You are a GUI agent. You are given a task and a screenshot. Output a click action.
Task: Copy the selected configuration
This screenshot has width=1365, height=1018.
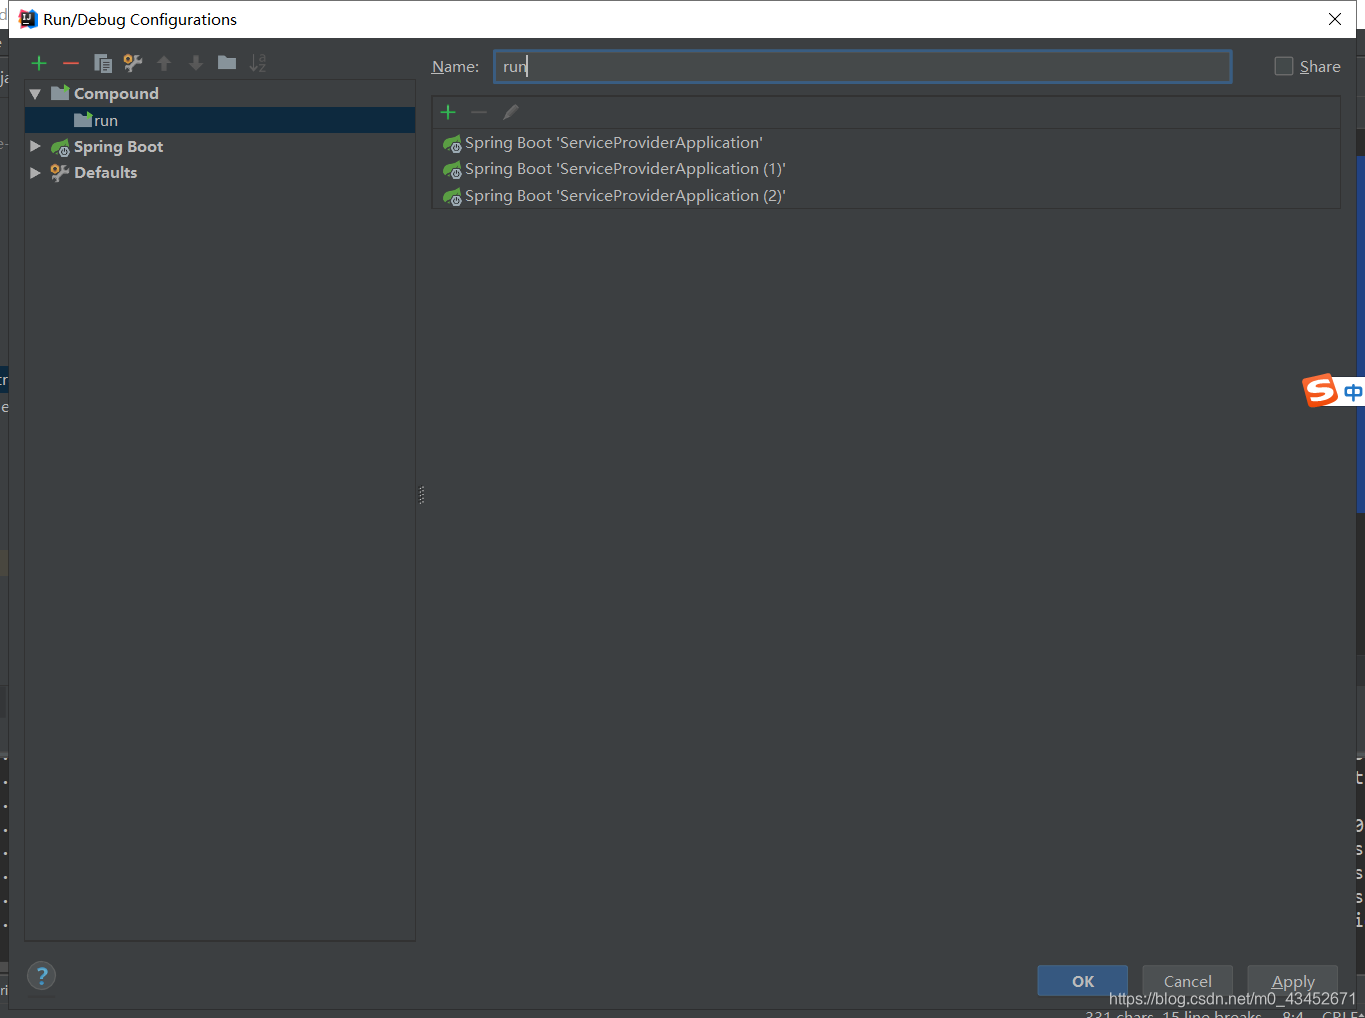pos(102,63)
